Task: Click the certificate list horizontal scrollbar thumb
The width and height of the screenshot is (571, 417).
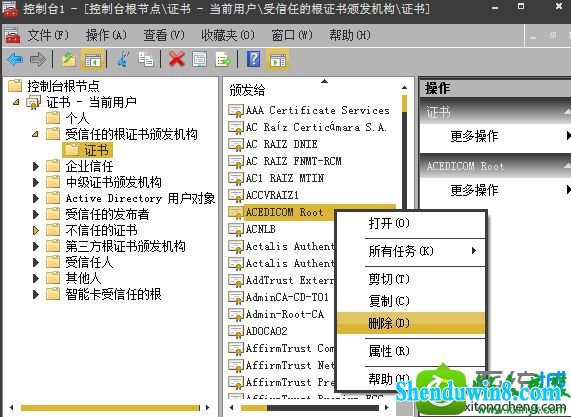Action: (253, 408)
